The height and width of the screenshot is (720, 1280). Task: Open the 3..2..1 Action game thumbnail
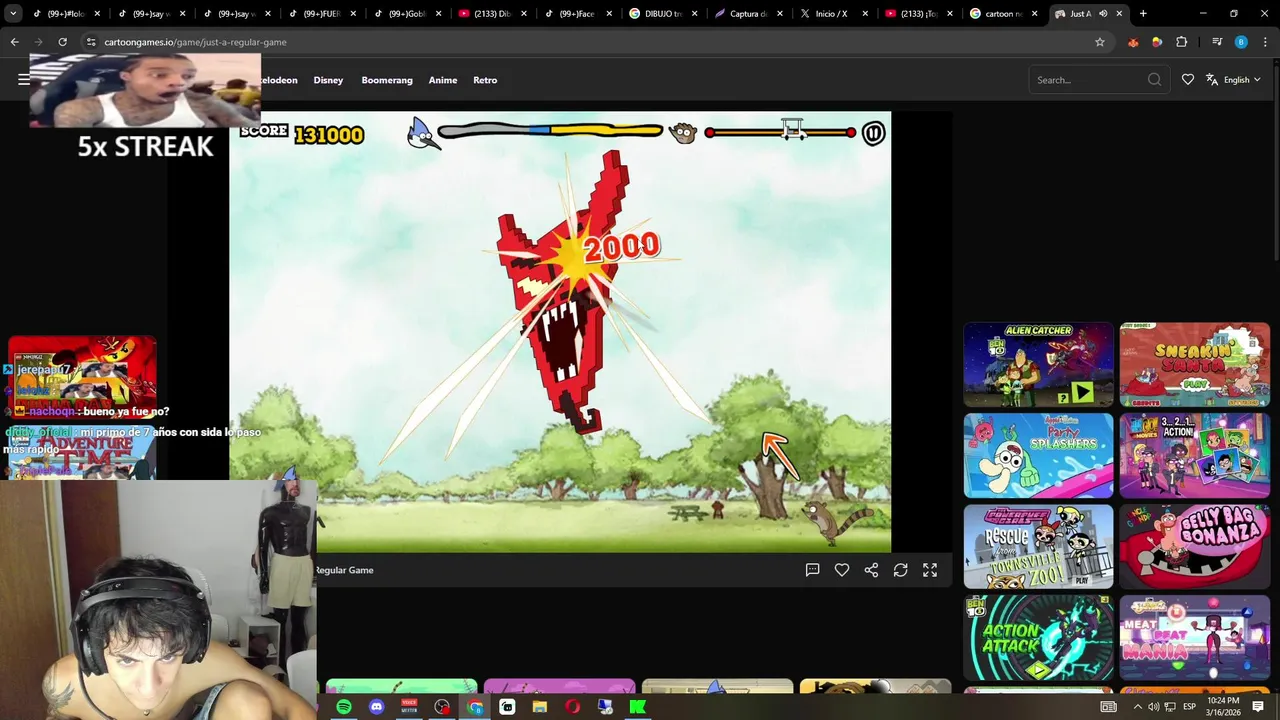coord(1194,455)
